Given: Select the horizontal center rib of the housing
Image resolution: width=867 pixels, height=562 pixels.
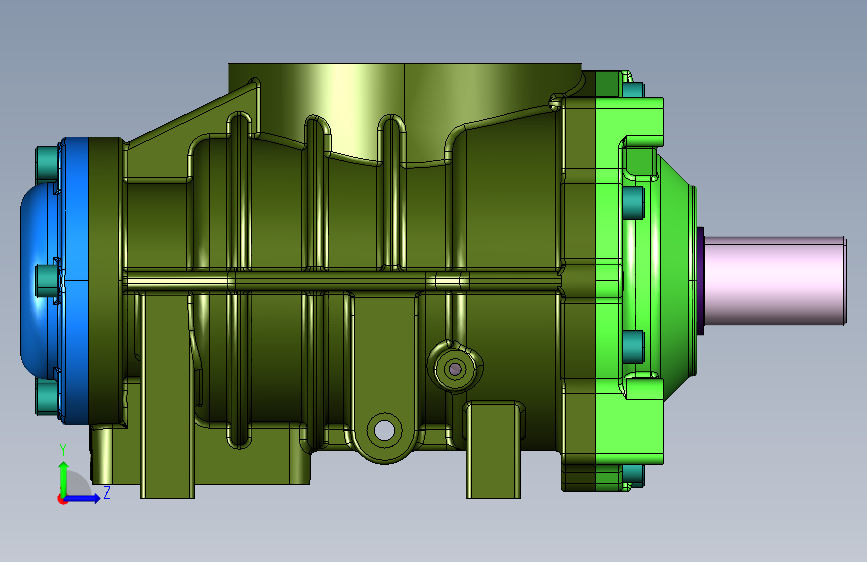Looking at the screenshot, I should (343, 280).
